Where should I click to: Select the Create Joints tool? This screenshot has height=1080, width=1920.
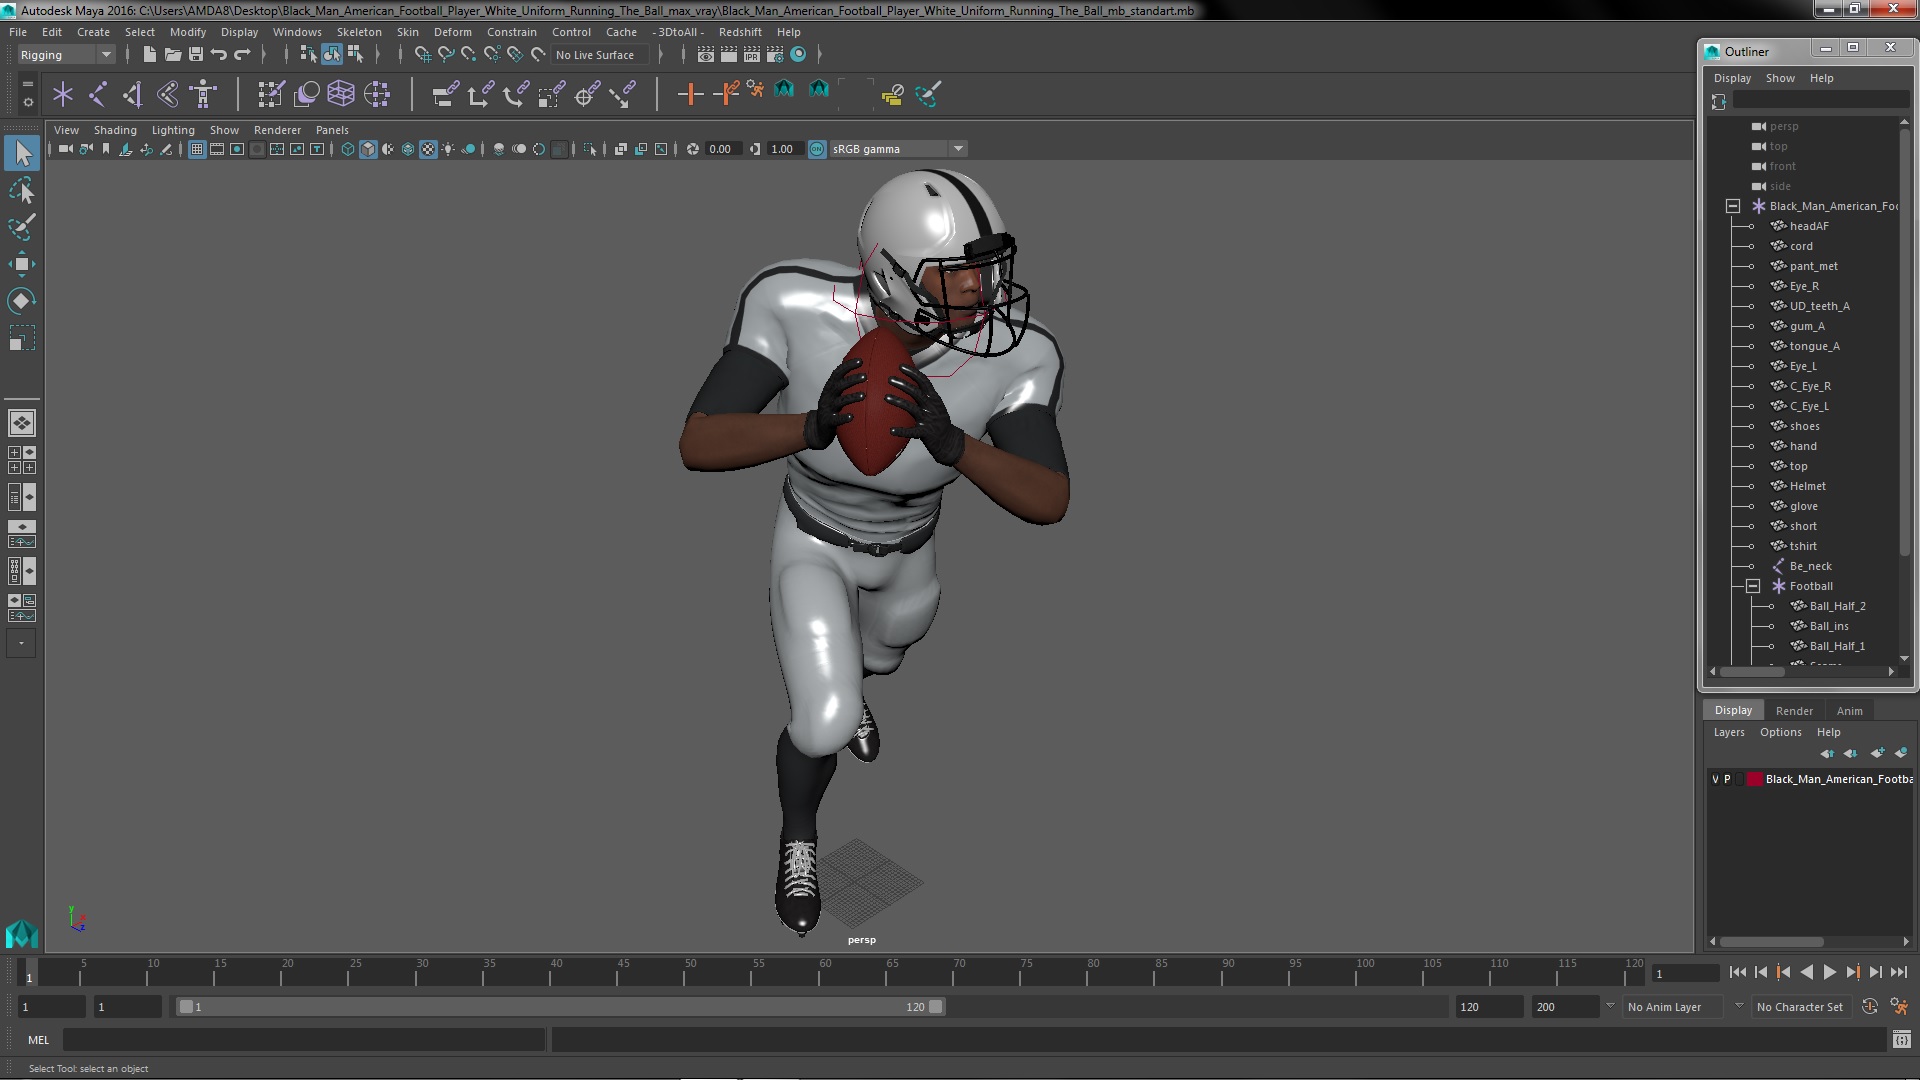point(98,94)
